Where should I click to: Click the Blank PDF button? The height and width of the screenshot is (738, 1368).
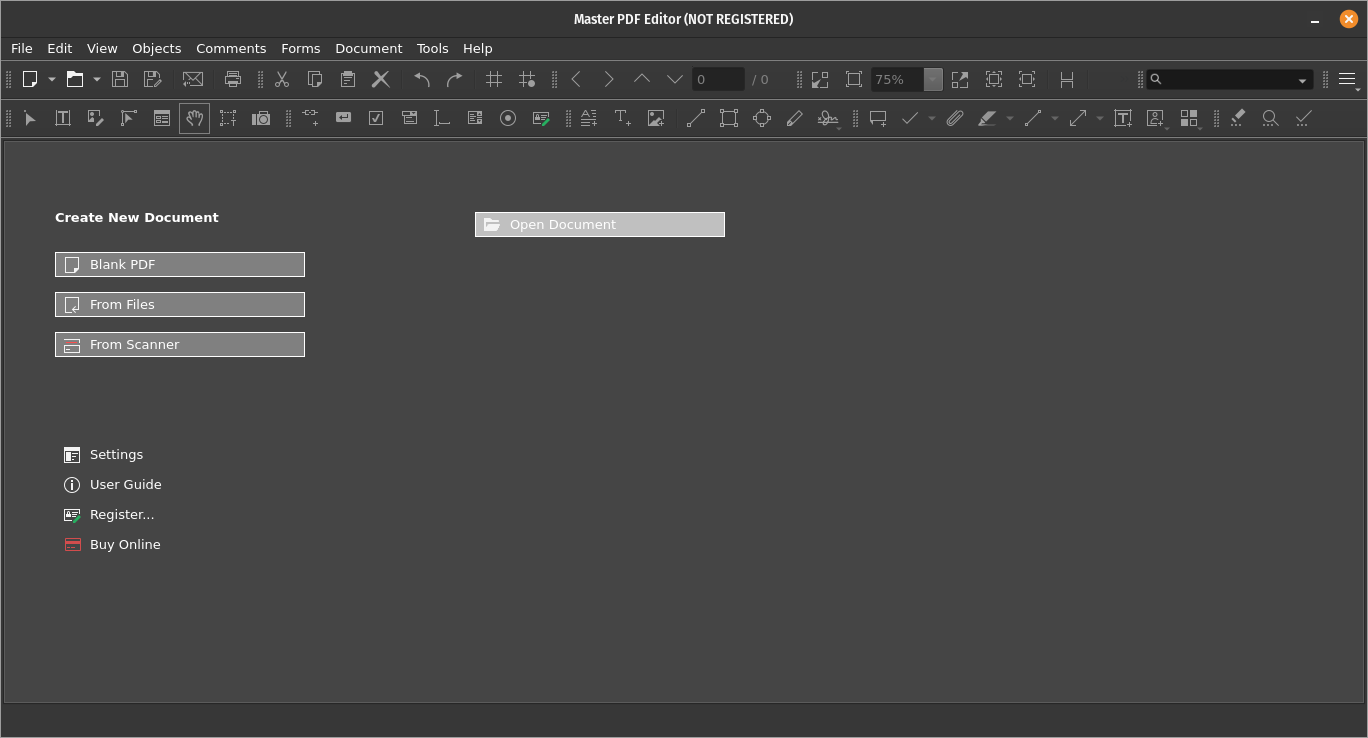[180, 264]
